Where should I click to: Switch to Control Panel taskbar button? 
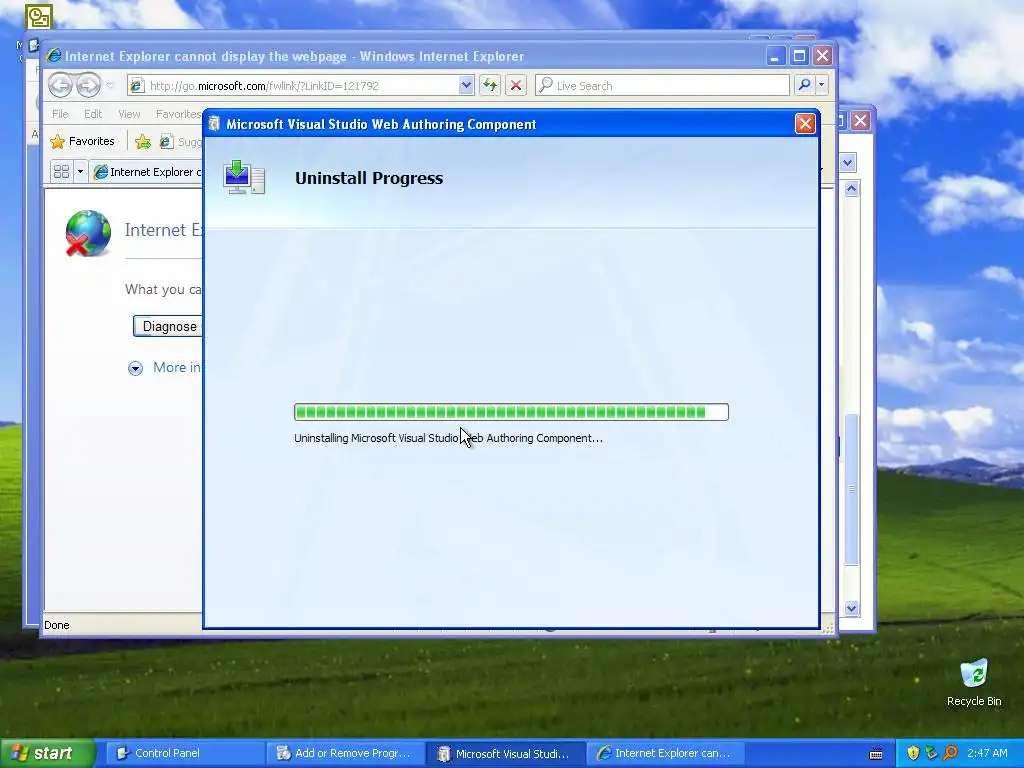[183, 754]
